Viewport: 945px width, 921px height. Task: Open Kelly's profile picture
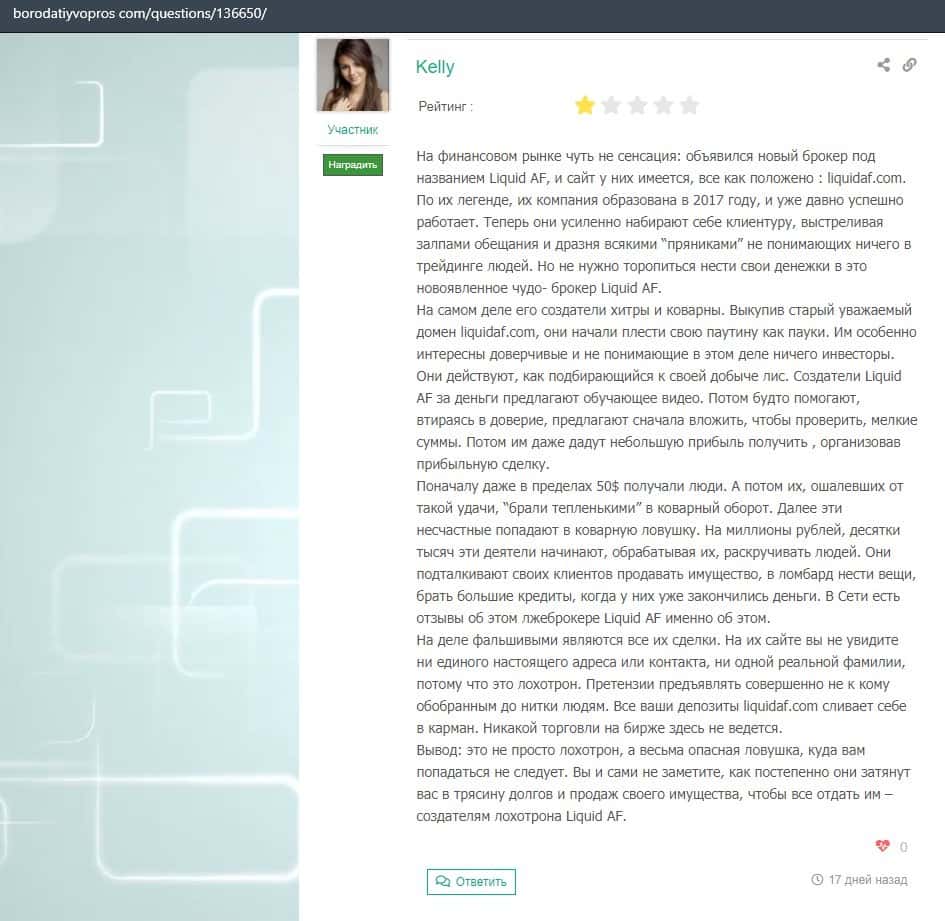point(353,75)
